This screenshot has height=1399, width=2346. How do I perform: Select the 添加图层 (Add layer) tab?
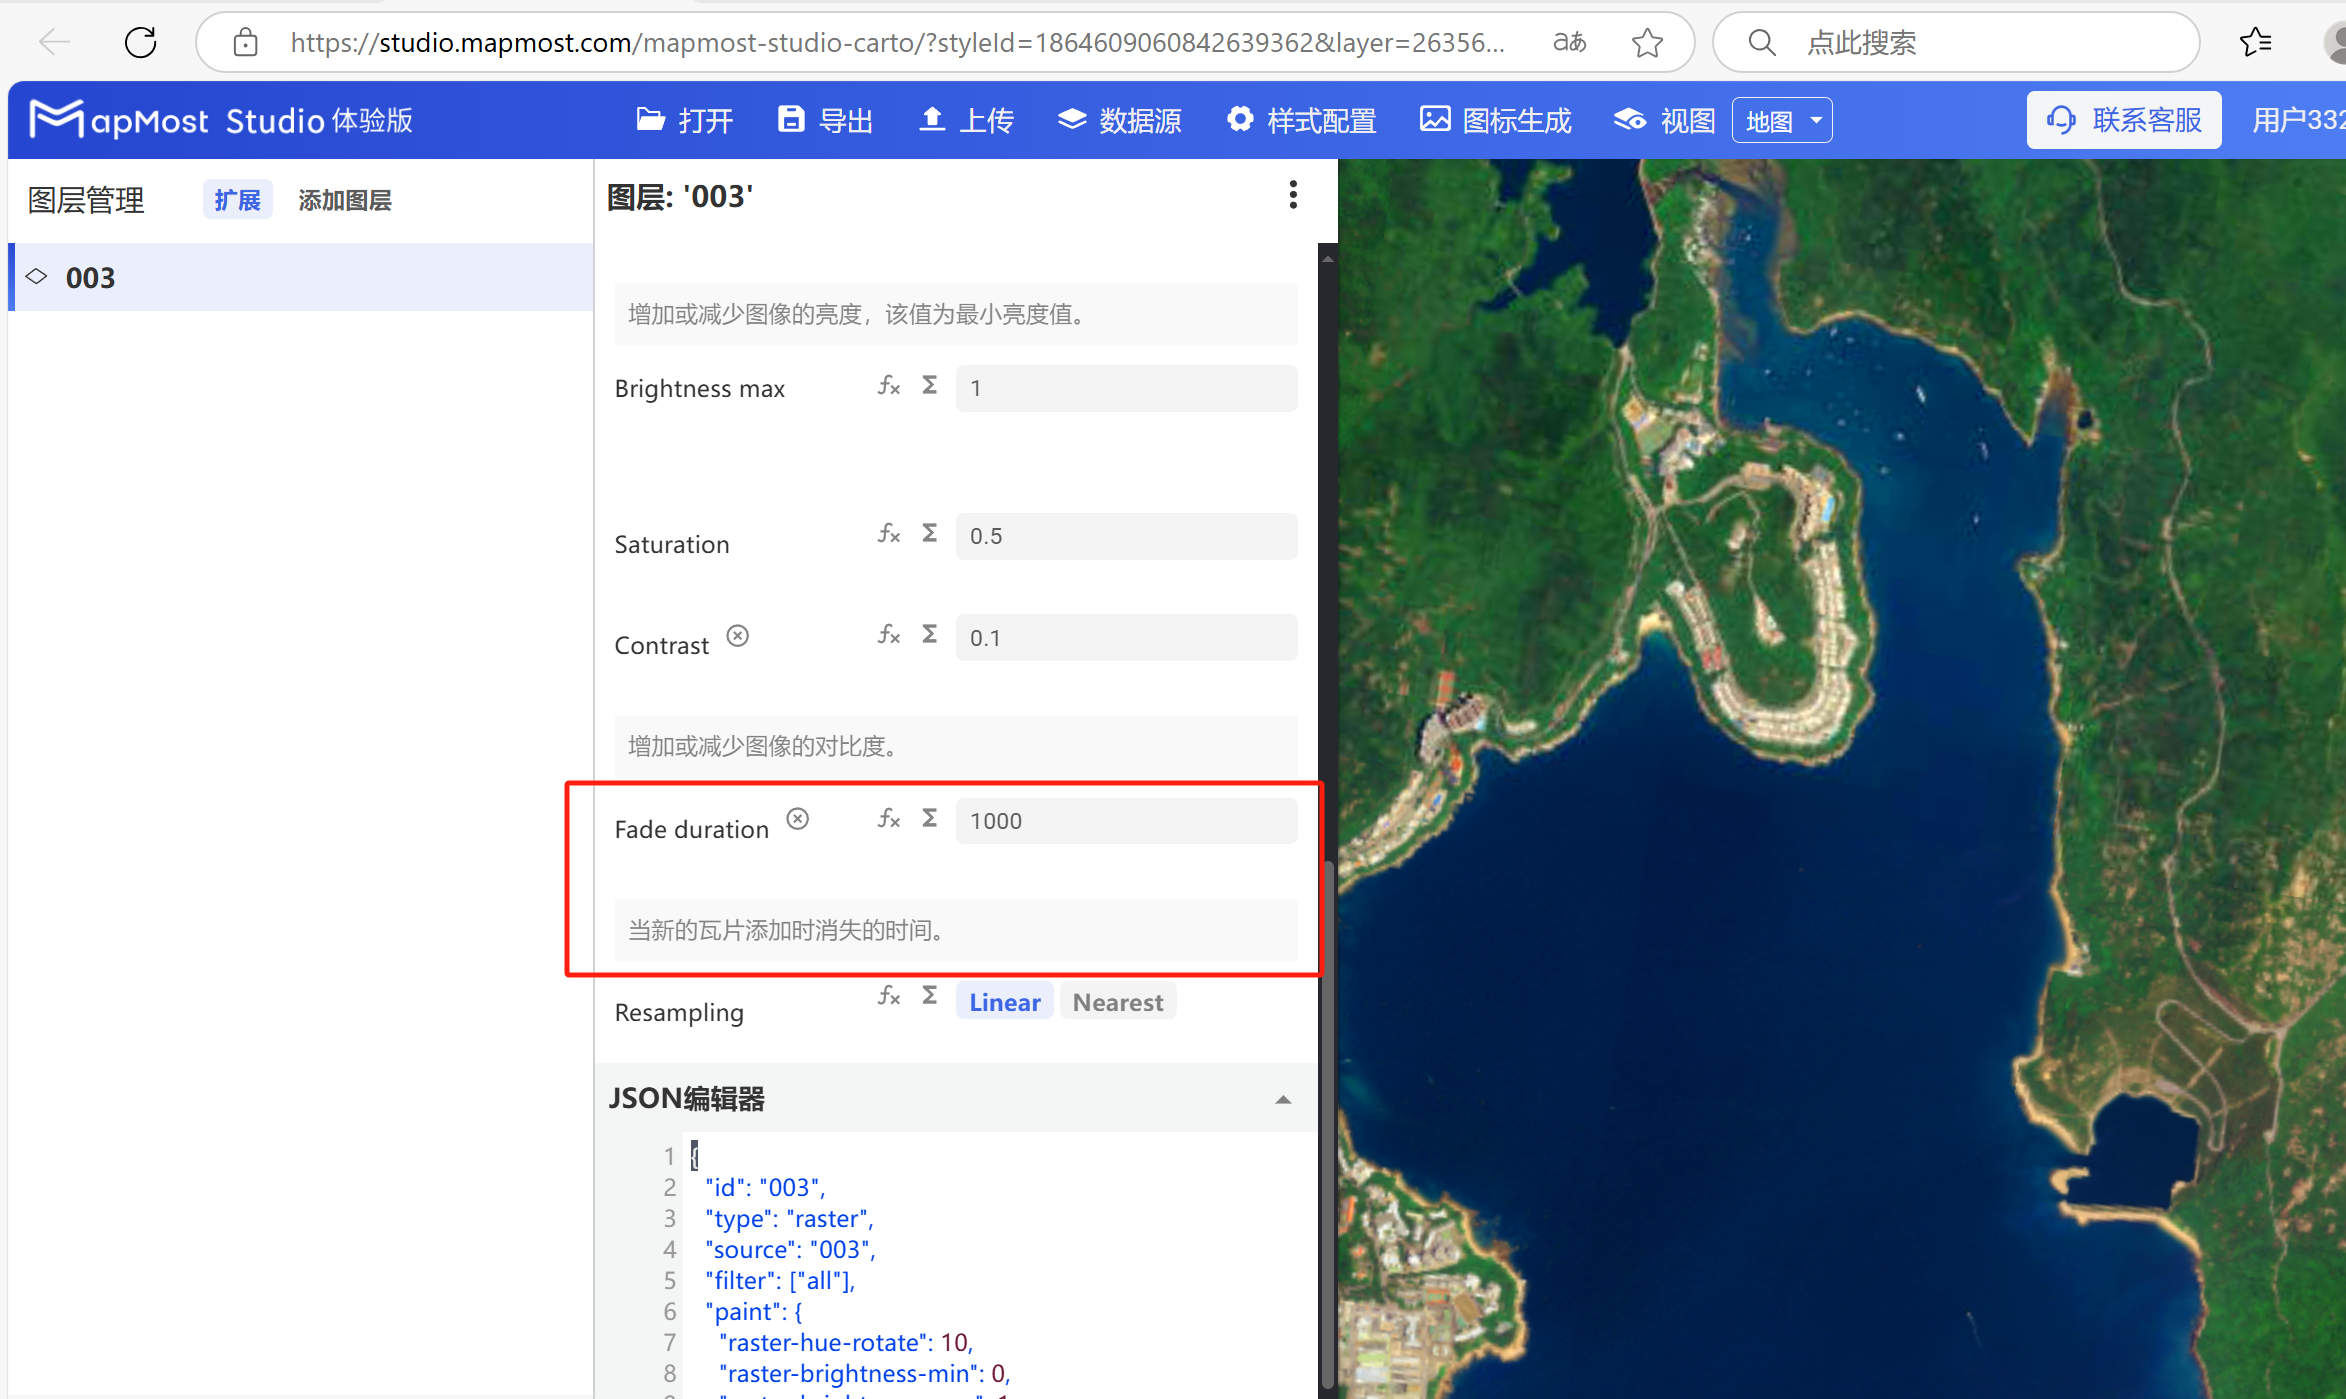tap(344, 200)
